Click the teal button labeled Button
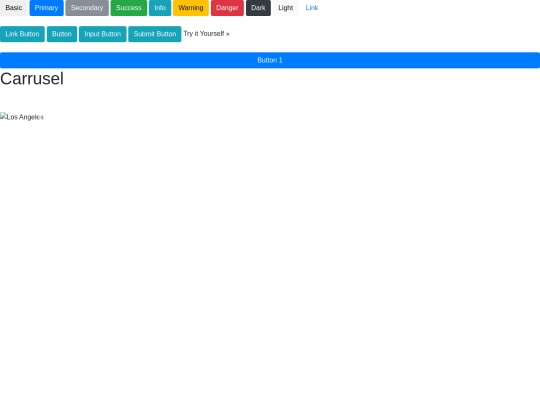This screenshot has height=405, width=540. [x=62, y=34]
